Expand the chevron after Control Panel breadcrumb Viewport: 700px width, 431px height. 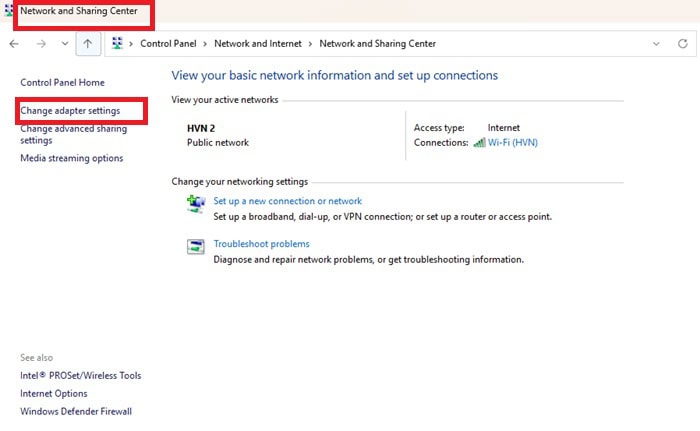point(206,44)
